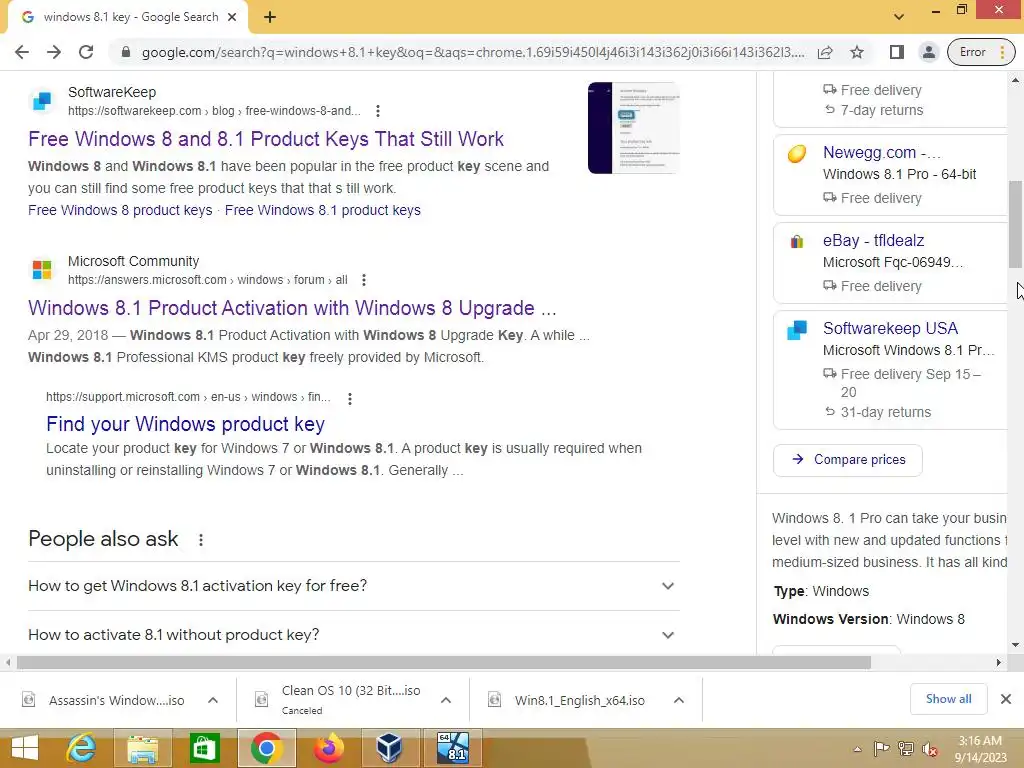1024x768 pixels.
Task: Select the windows 8.1 key Google Search tab
Action: (128, 18)
